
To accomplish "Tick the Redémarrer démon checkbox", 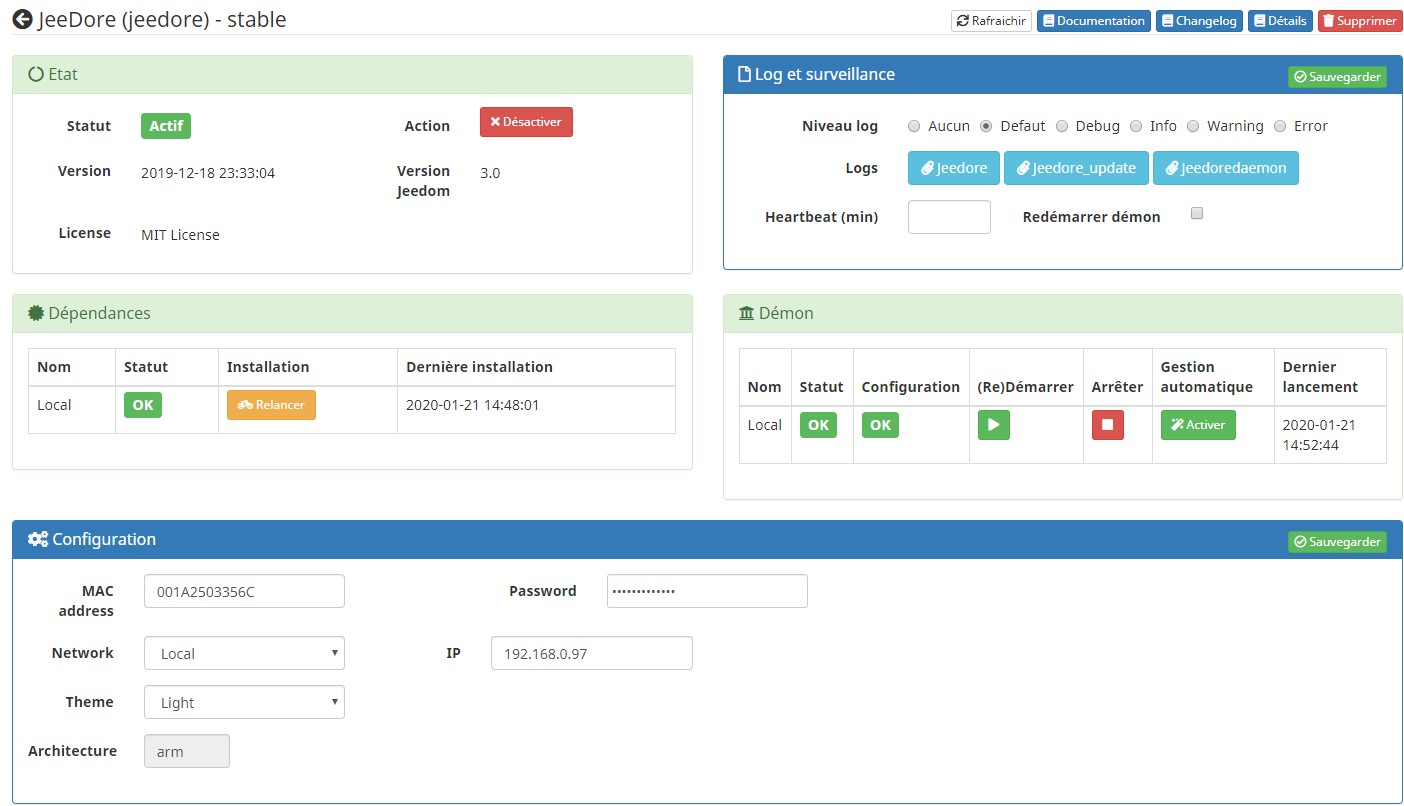I will (1197, 213).
